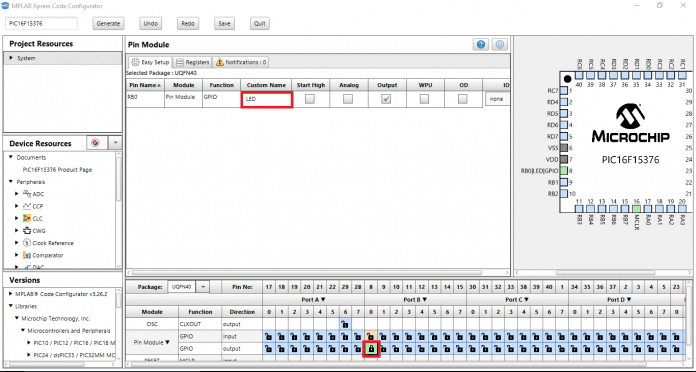Switch to the Registers tab

192,62
